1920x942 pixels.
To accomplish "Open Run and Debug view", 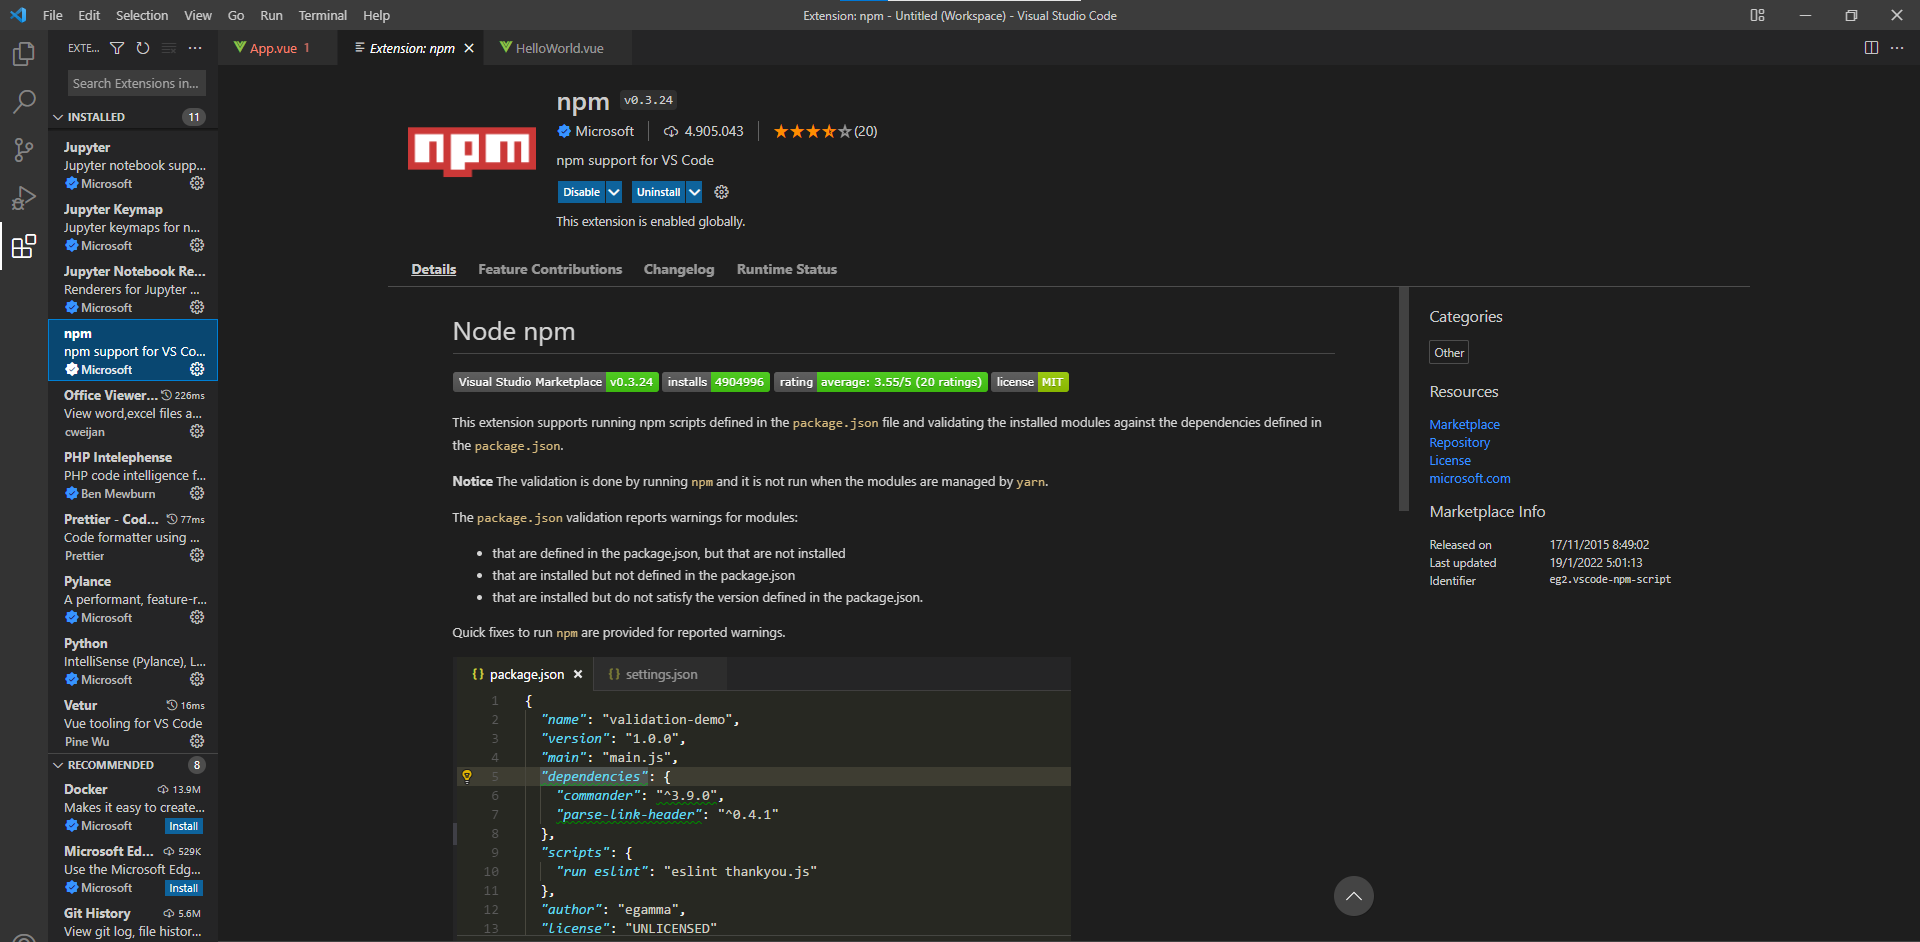I will 23,197.
